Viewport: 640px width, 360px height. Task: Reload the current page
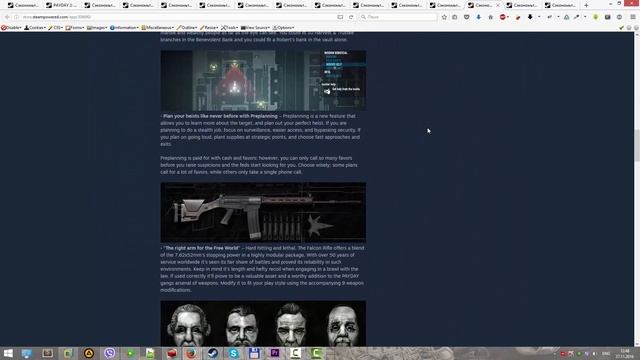(x=351, y=17)
